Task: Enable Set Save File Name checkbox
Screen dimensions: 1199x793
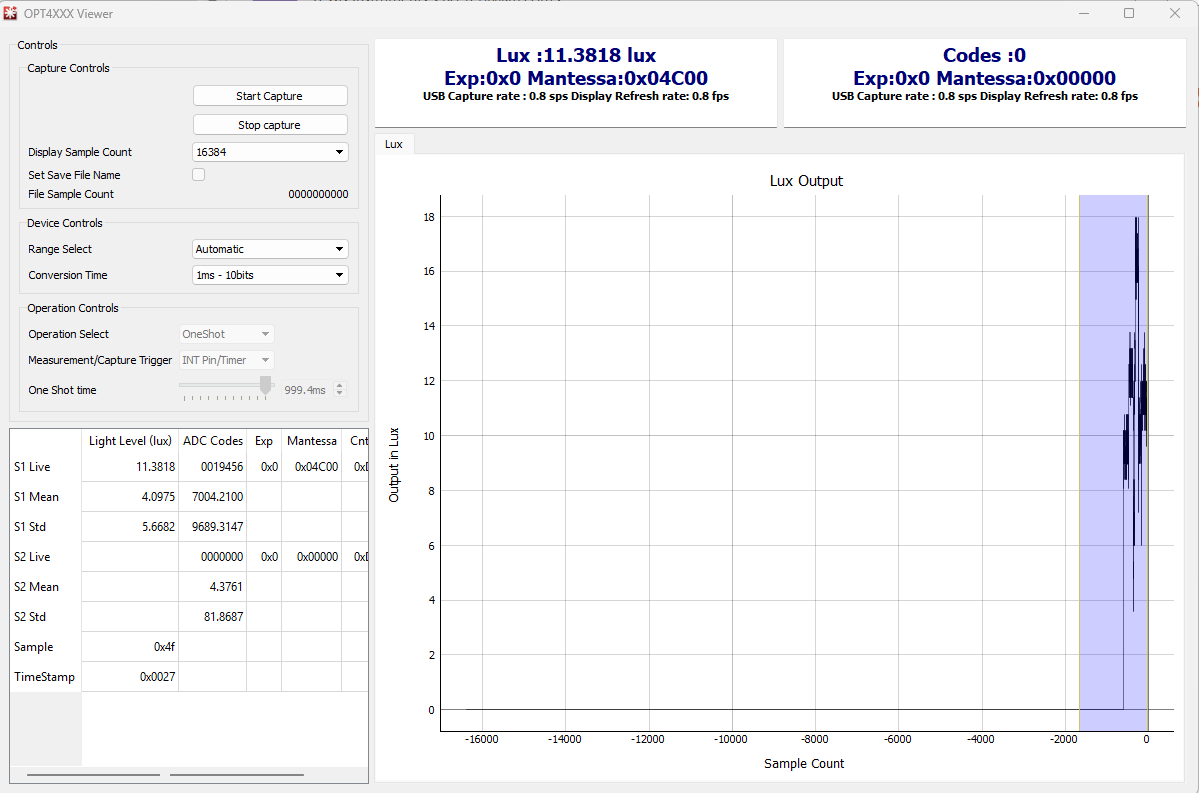Action: pos(199,174)
